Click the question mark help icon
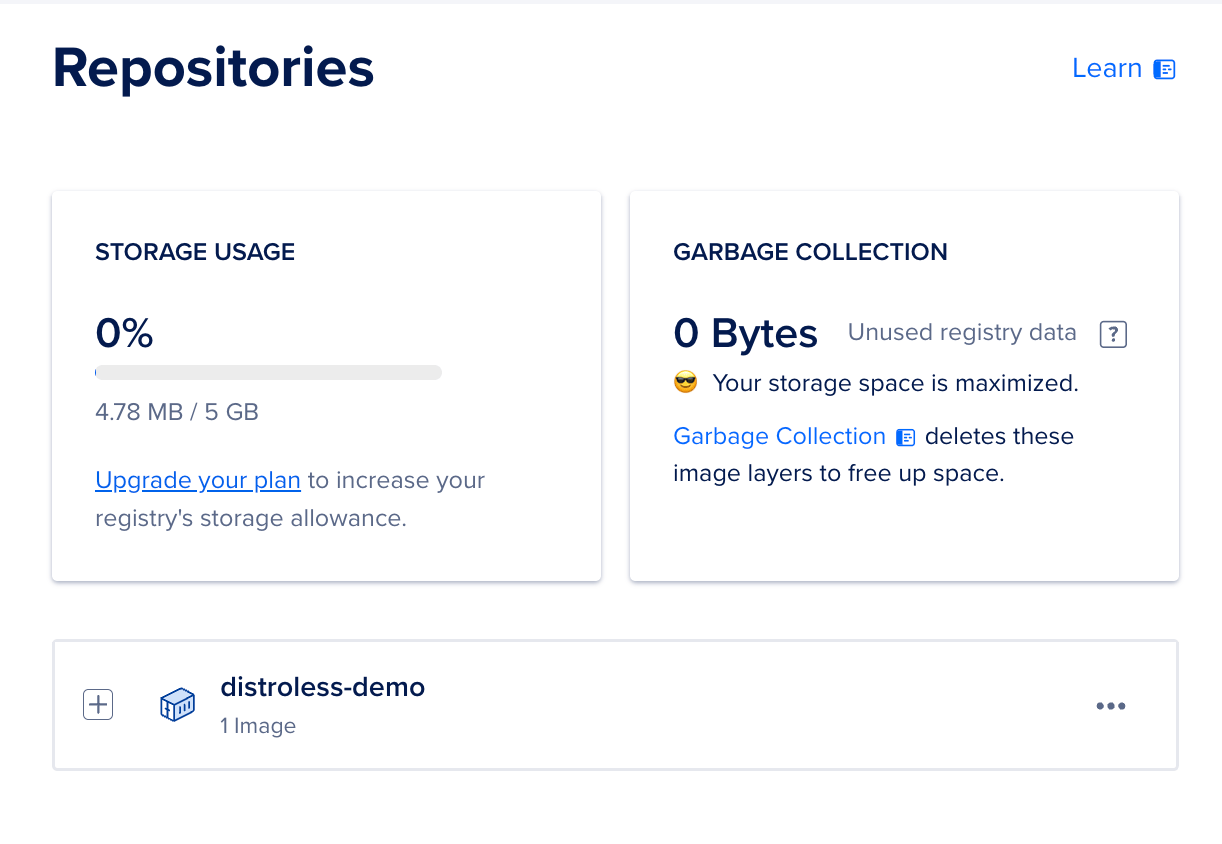Viewport: 1222px width, 844px height. tap(1113, 334)
